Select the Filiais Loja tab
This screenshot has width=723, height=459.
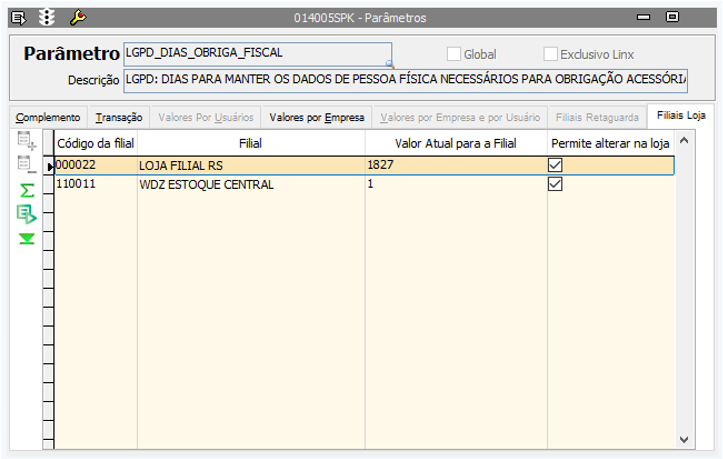[681, 115]
